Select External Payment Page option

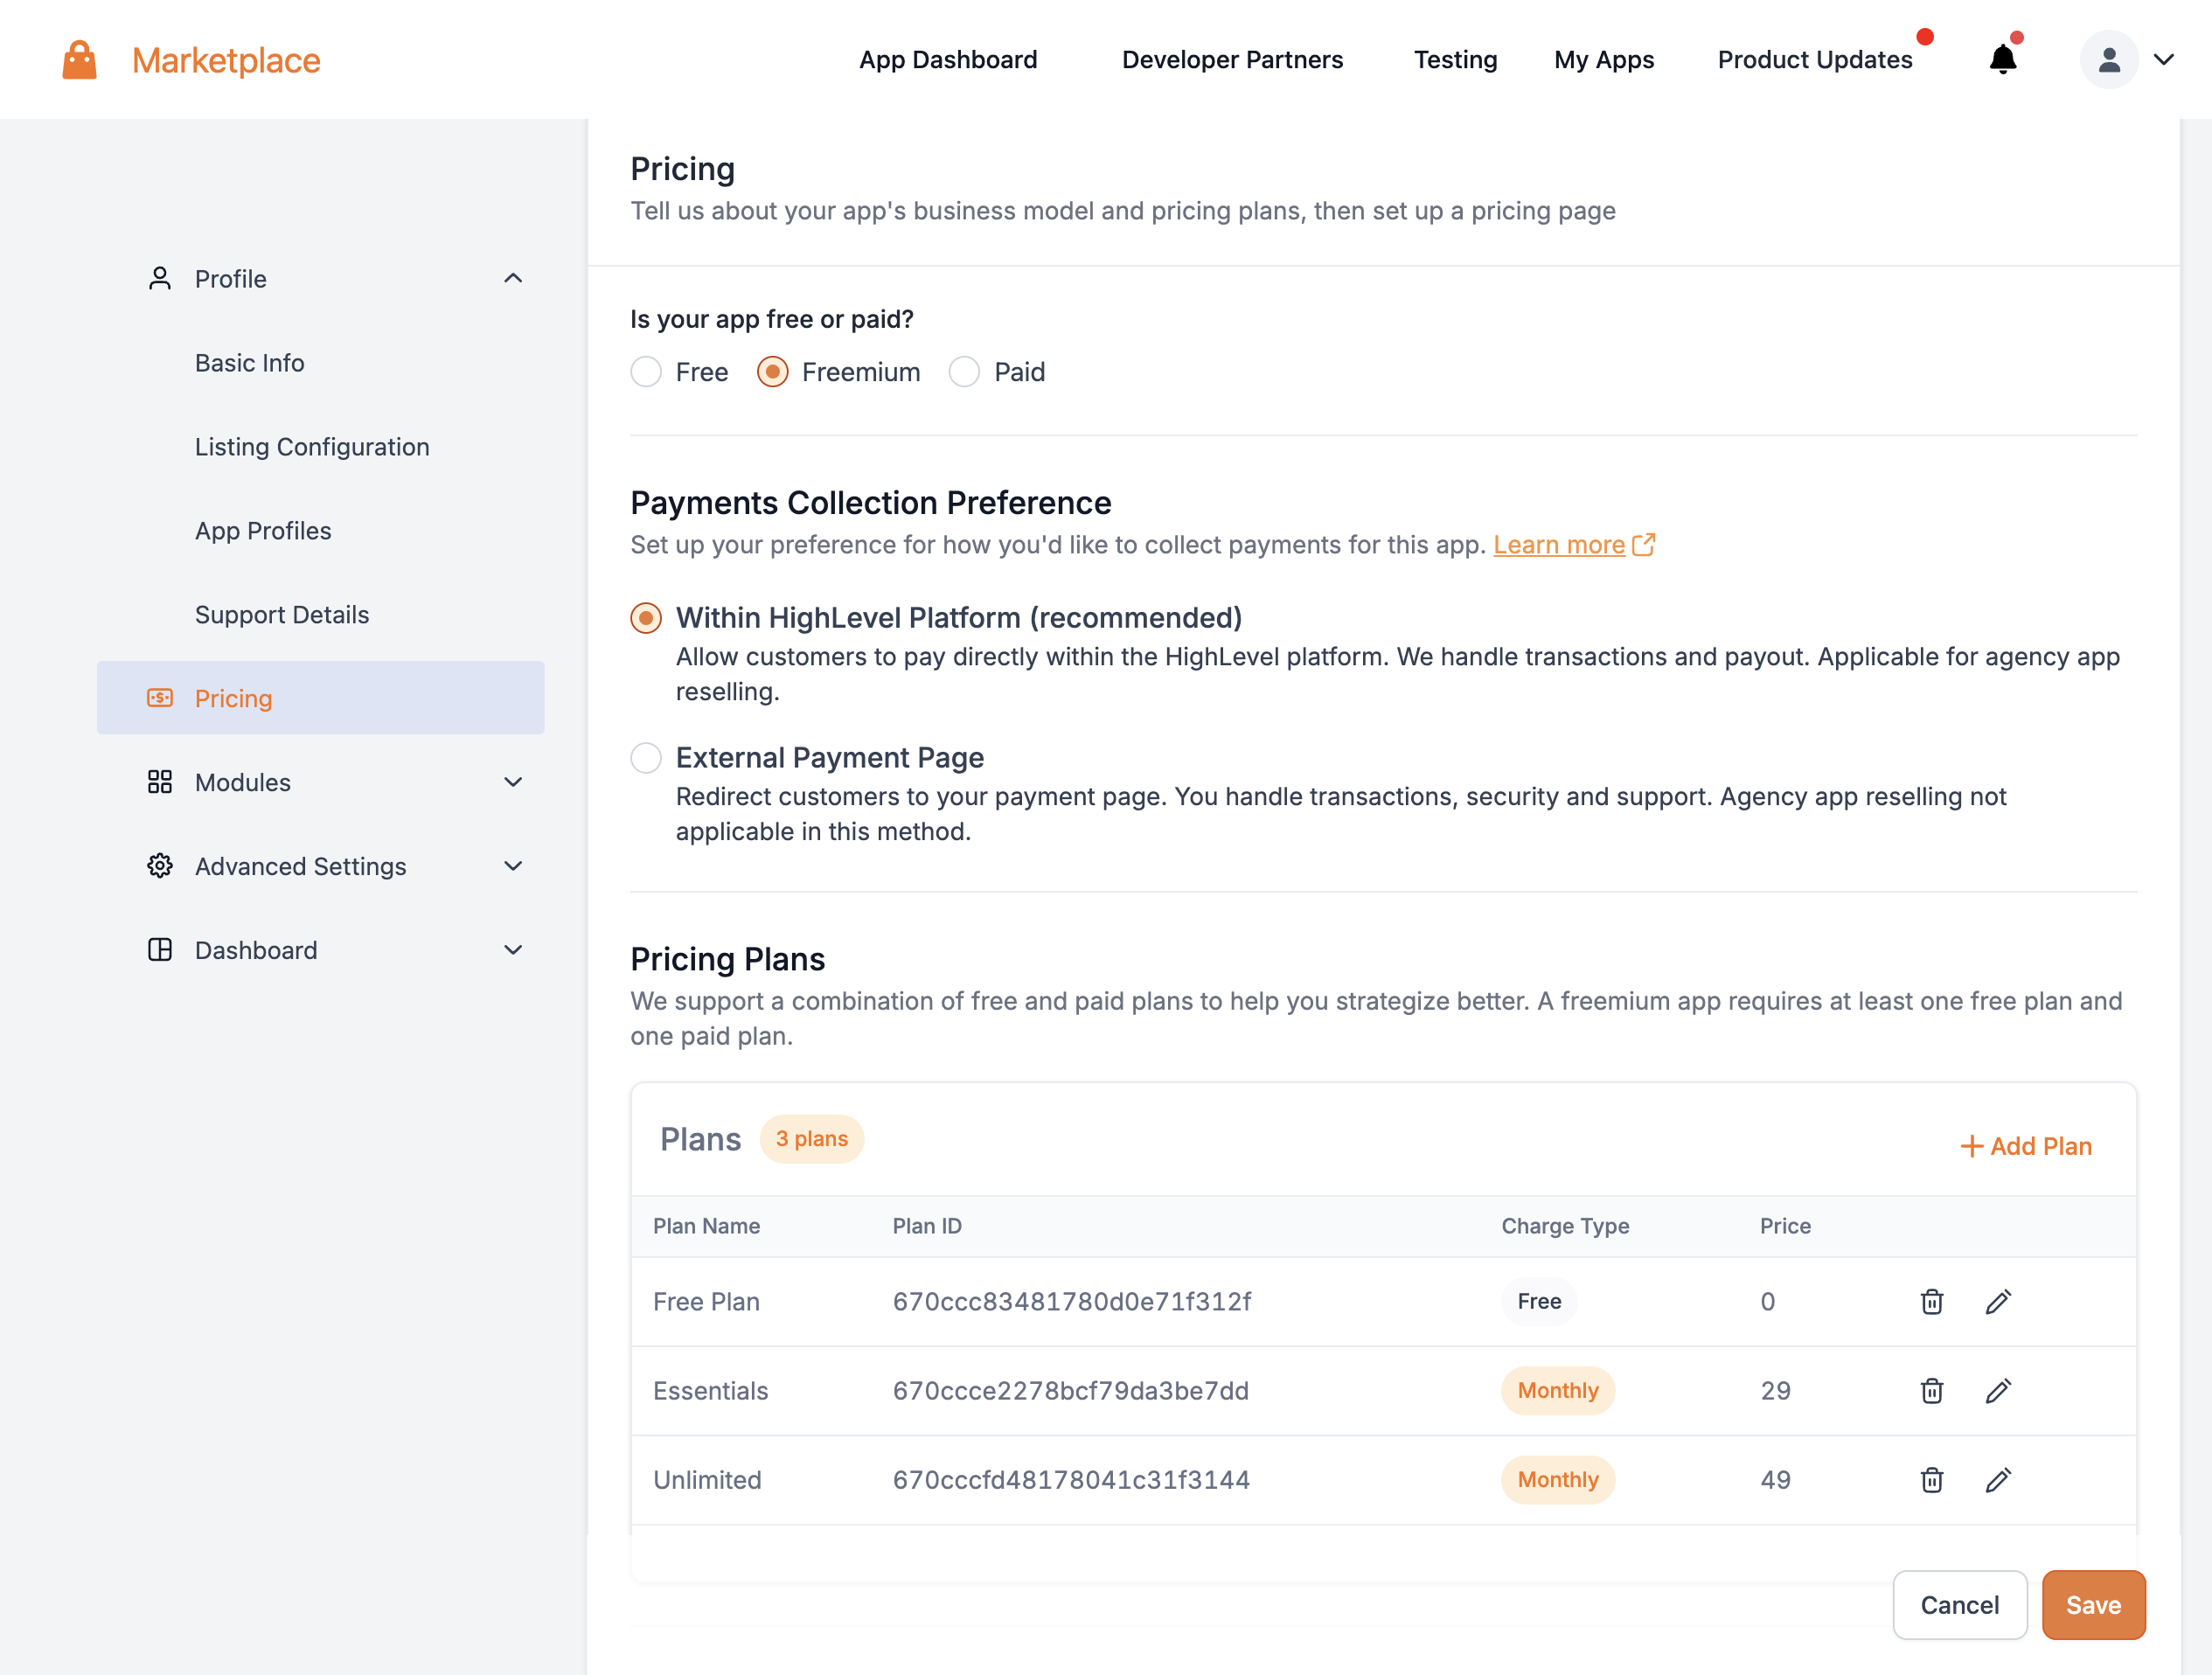pyautogui.click(x=646, y=758)
